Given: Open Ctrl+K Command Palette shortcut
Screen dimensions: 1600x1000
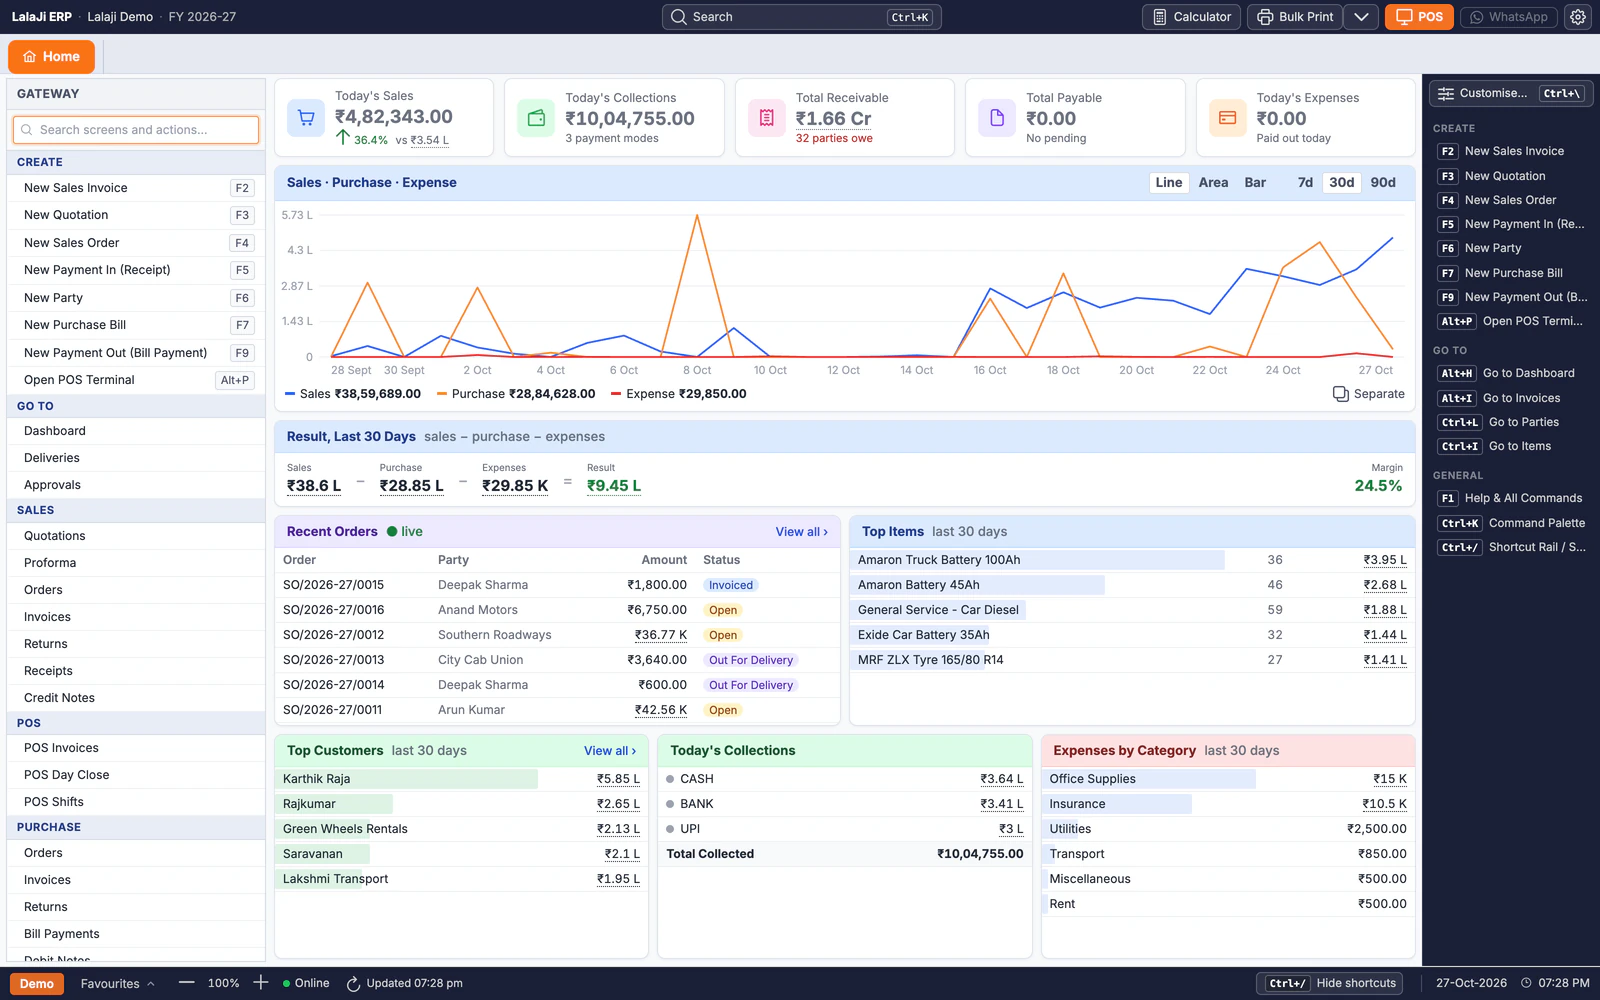Looking at the screenshot, I should (x=1511, y=523).
